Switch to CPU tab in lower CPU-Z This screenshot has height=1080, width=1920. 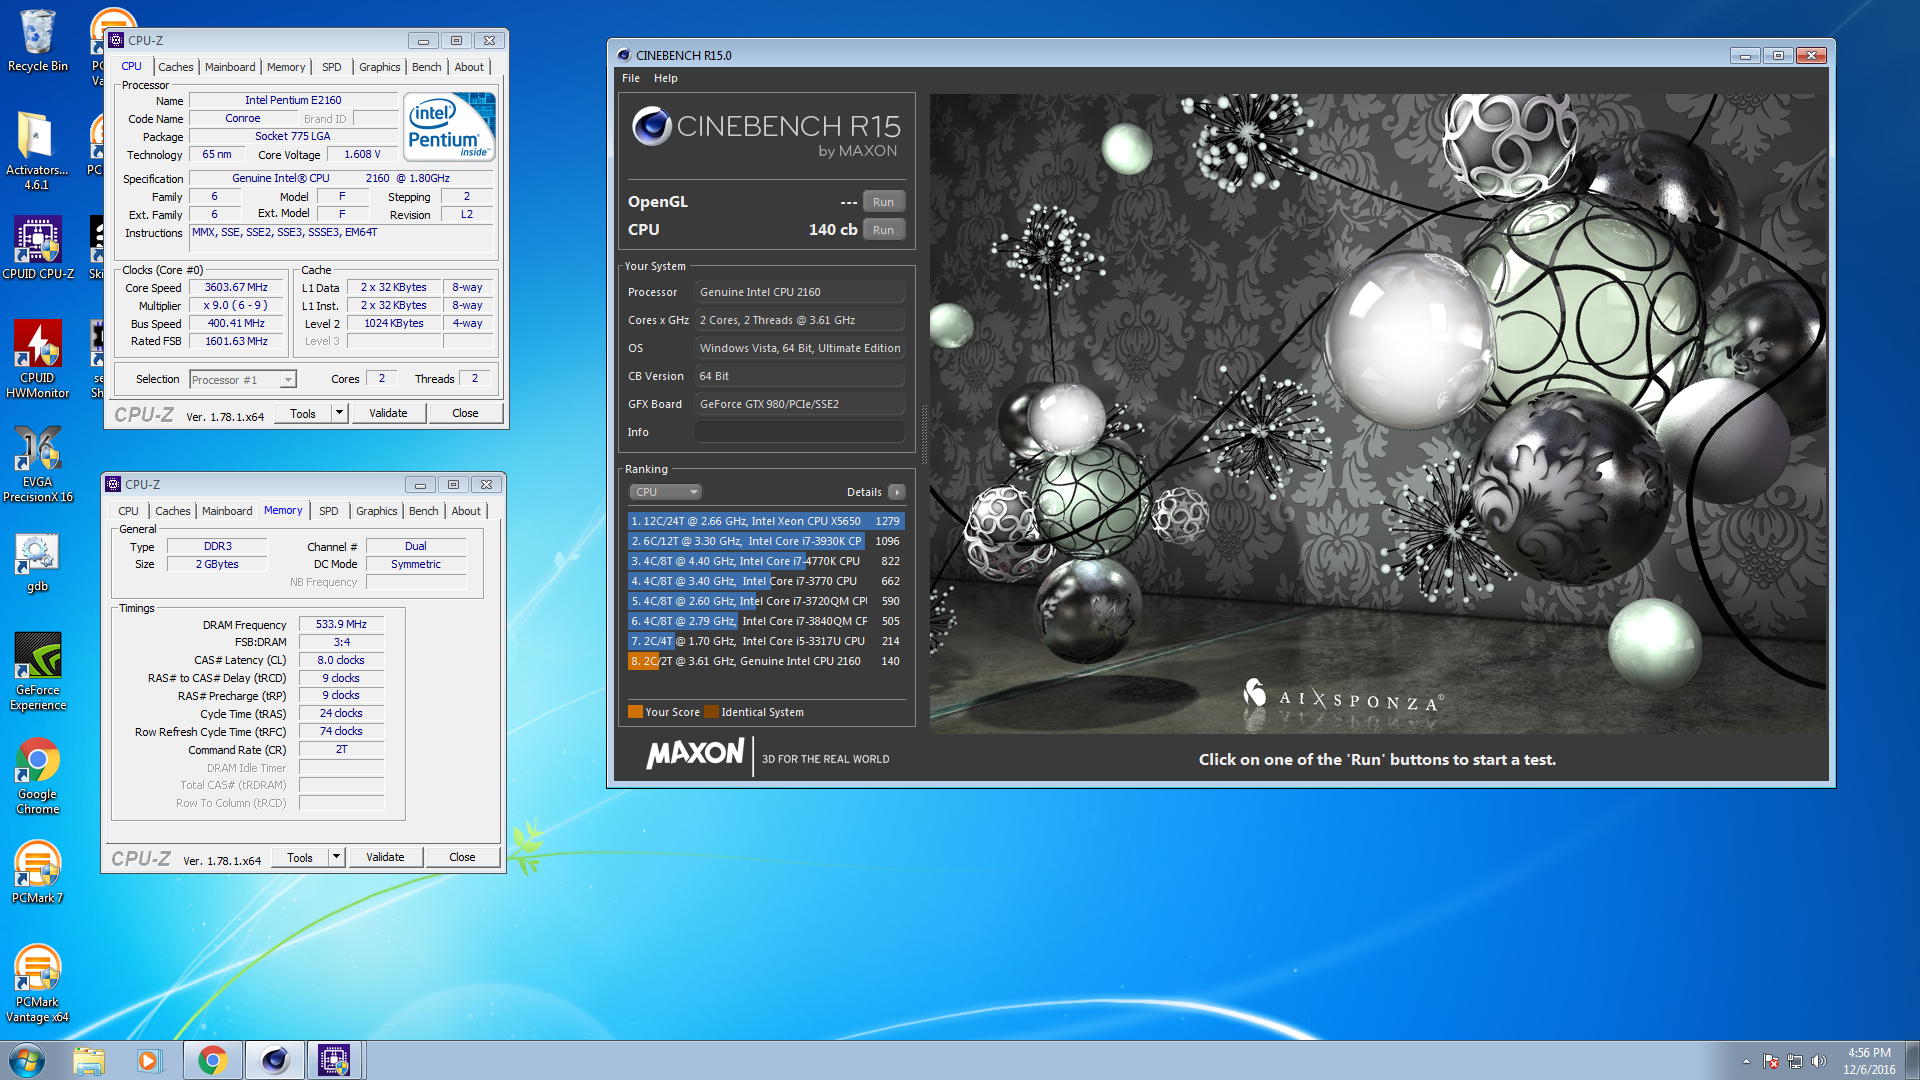[x=129, y=511]
